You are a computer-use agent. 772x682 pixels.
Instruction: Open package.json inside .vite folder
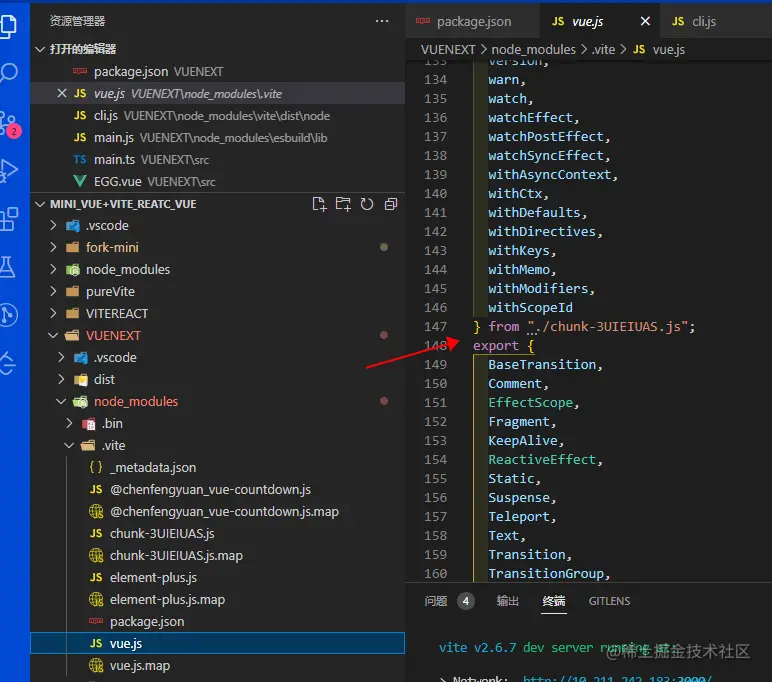point(217,621)
